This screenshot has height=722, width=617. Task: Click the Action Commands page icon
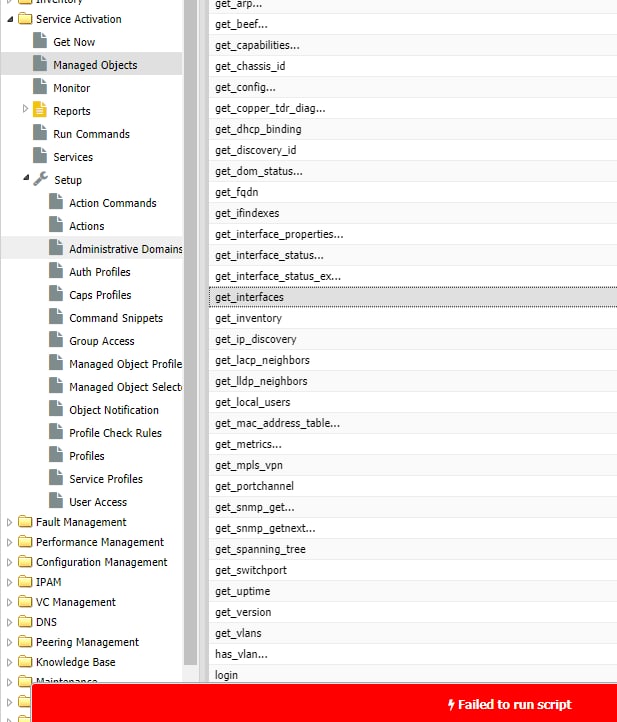56,202
